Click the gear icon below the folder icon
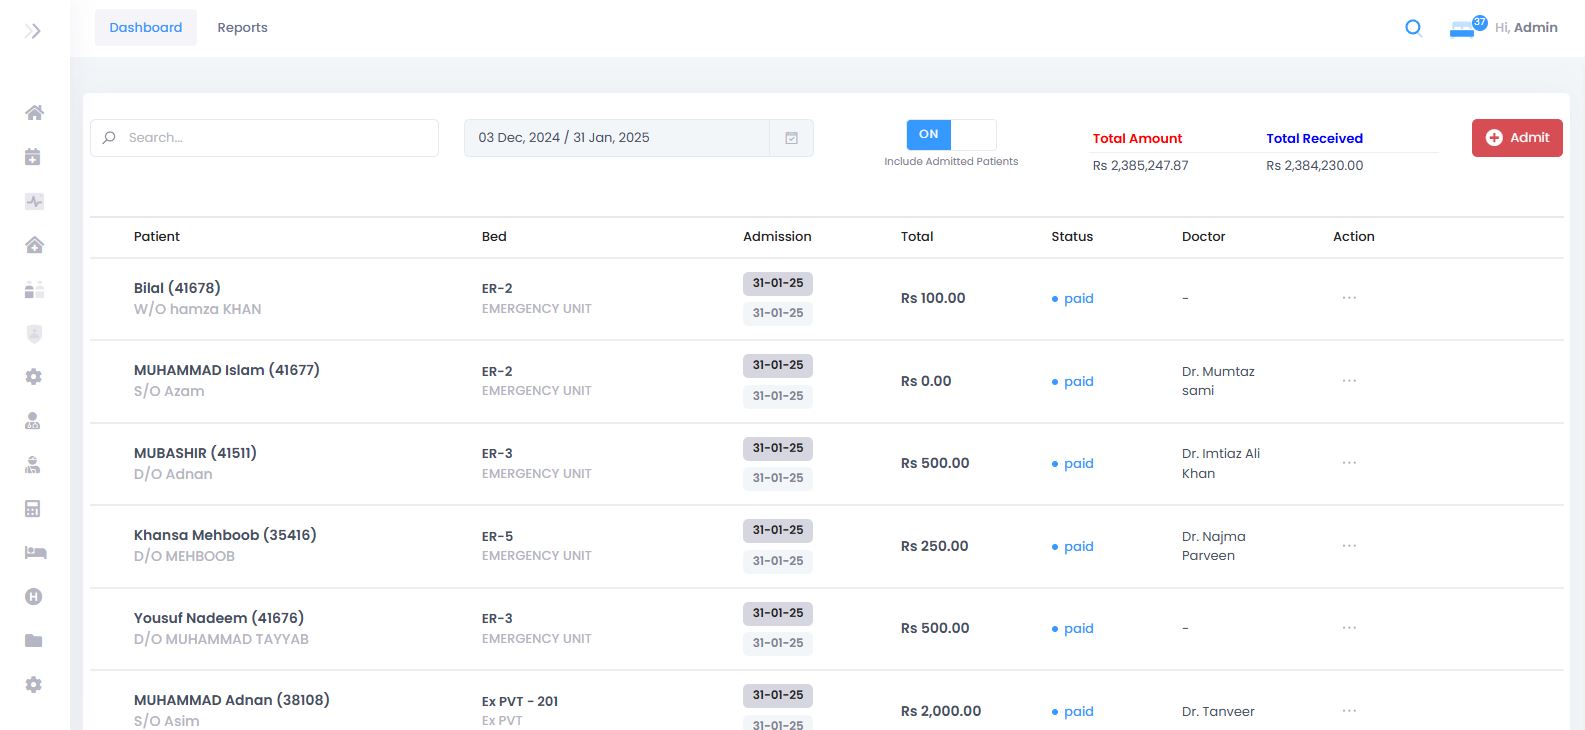 (x=34, y=685)
